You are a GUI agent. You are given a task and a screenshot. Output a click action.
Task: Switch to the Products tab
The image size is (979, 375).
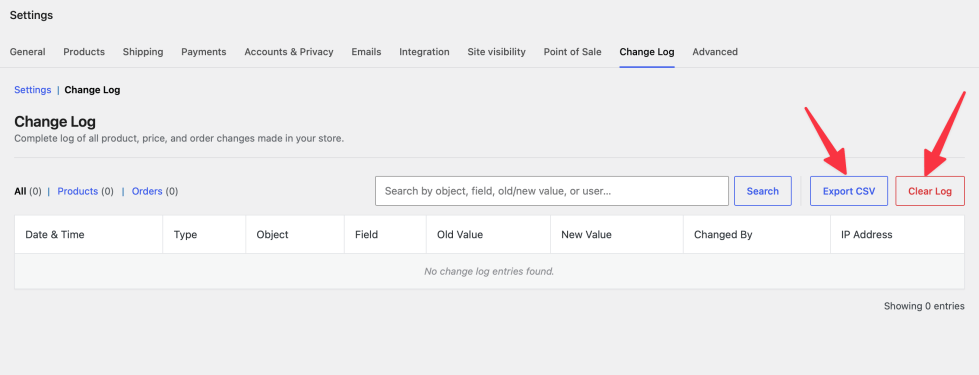(x=84, y=52)
